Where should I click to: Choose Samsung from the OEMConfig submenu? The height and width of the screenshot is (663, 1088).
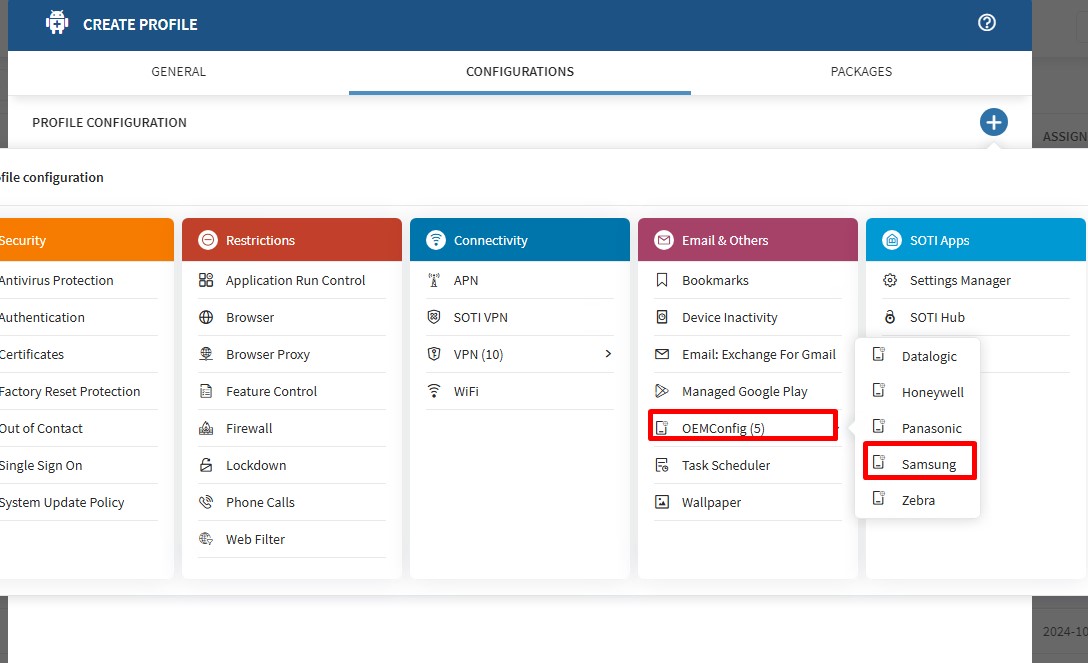pyautogui.click(x=928, y=464)
